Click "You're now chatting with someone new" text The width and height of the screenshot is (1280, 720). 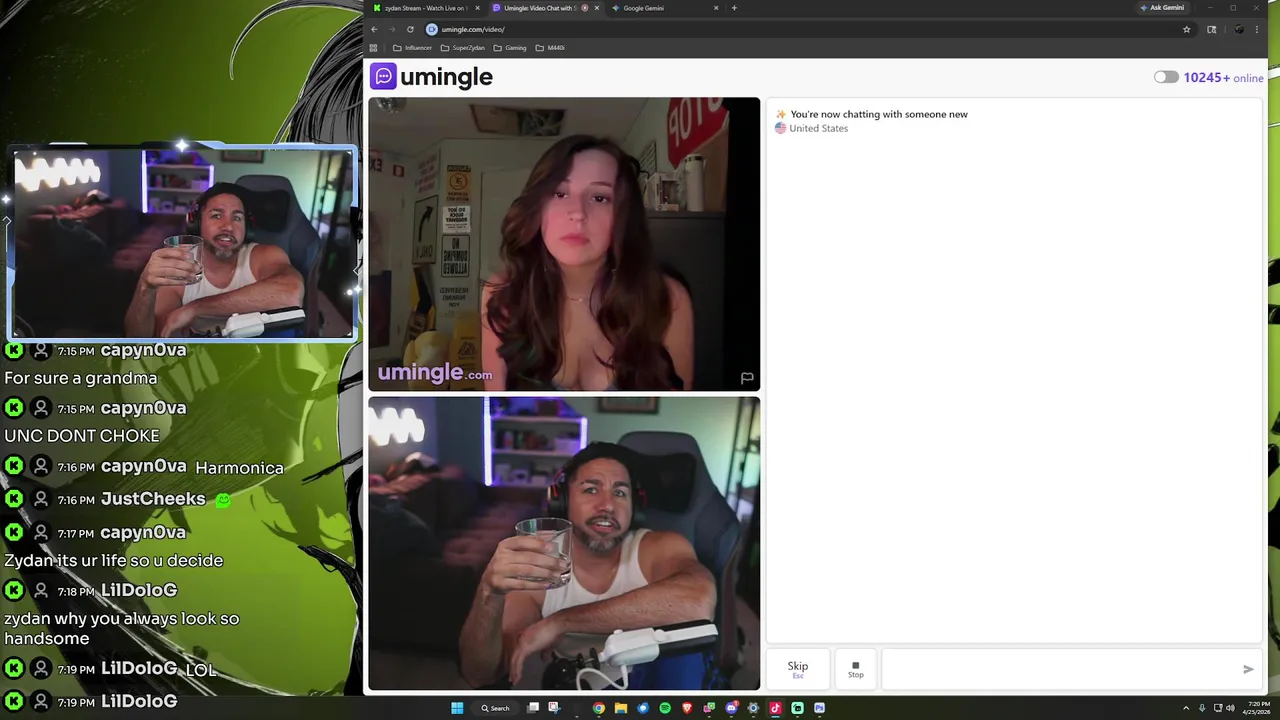[x=879, y=114]
